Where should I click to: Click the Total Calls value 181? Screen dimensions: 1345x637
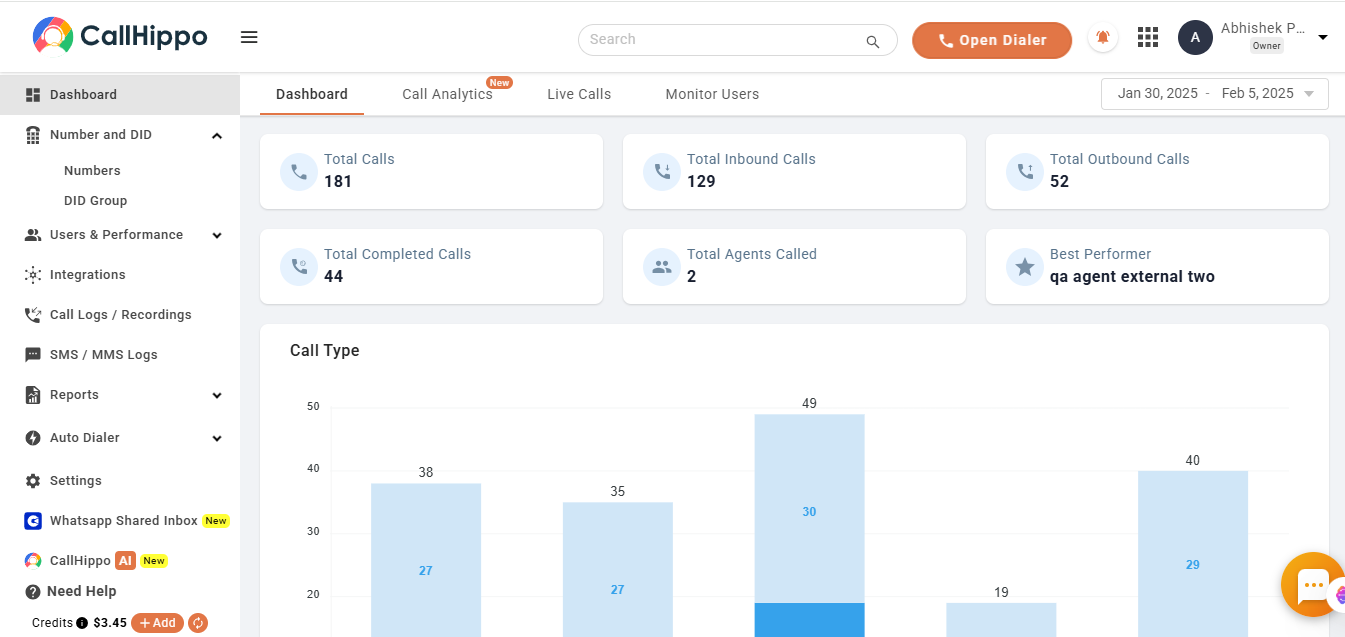[338, 182]
